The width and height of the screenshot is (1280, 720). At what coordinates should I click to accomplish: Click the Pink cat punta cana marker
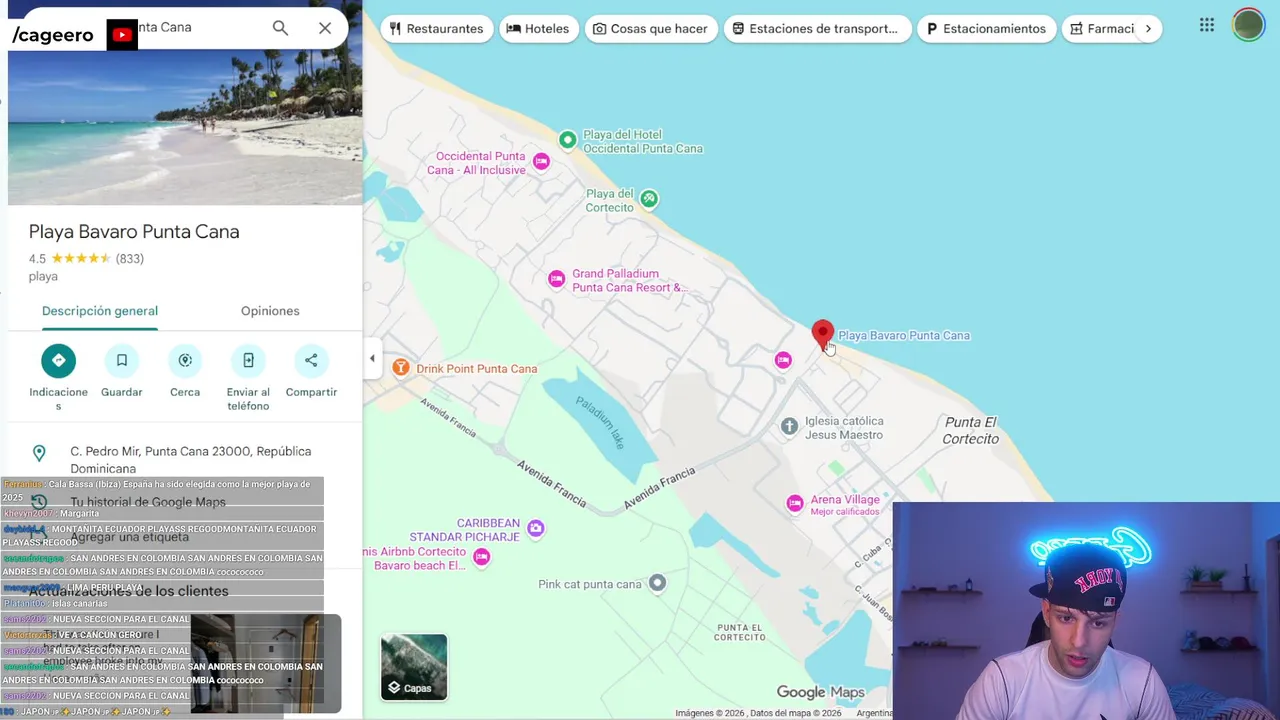(657, 583)
